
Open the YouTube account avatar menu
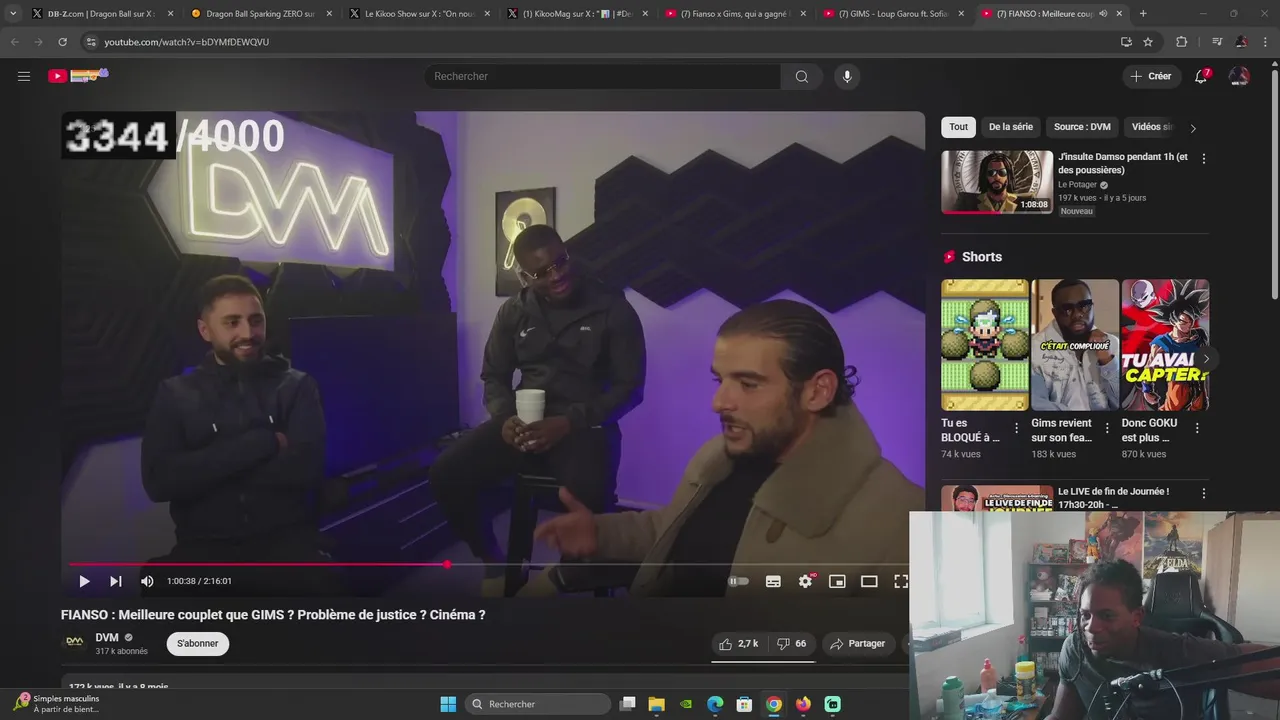(1239, 76)
